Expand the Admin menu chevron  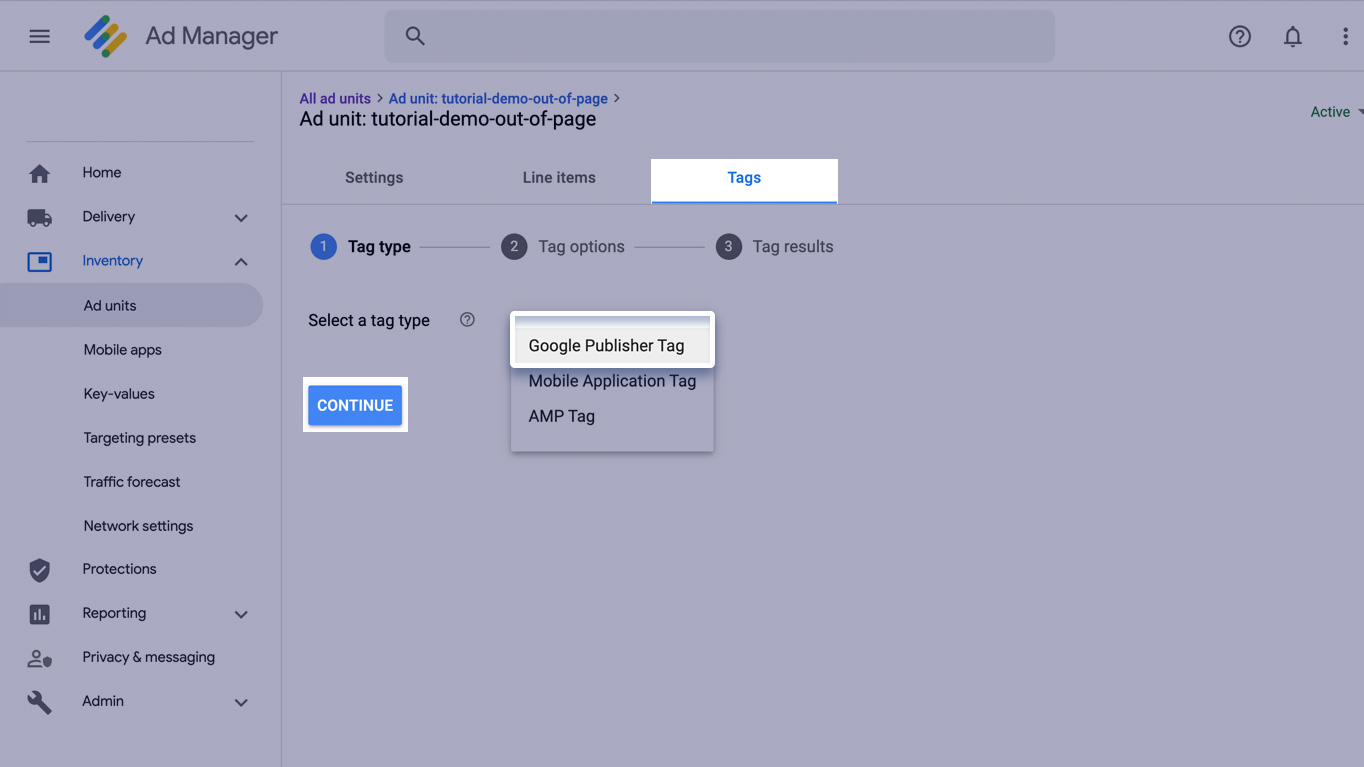(241, 702)
